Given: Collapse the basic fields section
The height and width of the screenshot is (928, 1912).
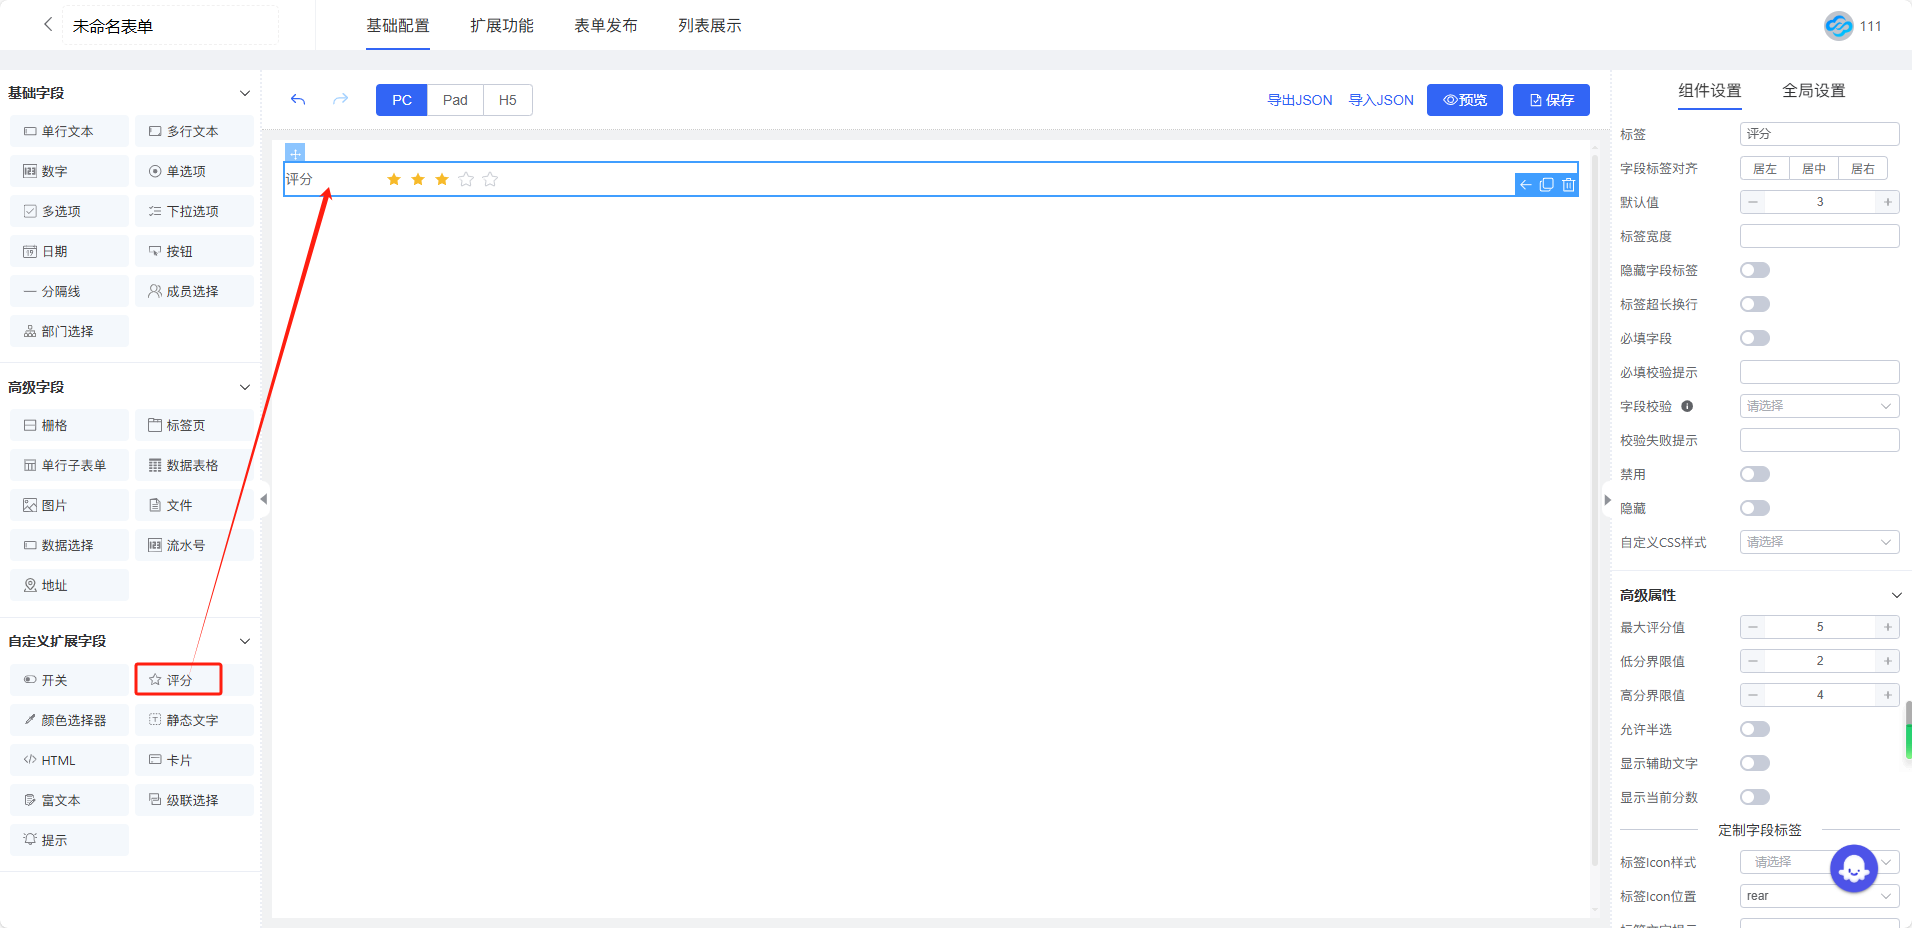Looking at the screenshot, I should 245,93.
